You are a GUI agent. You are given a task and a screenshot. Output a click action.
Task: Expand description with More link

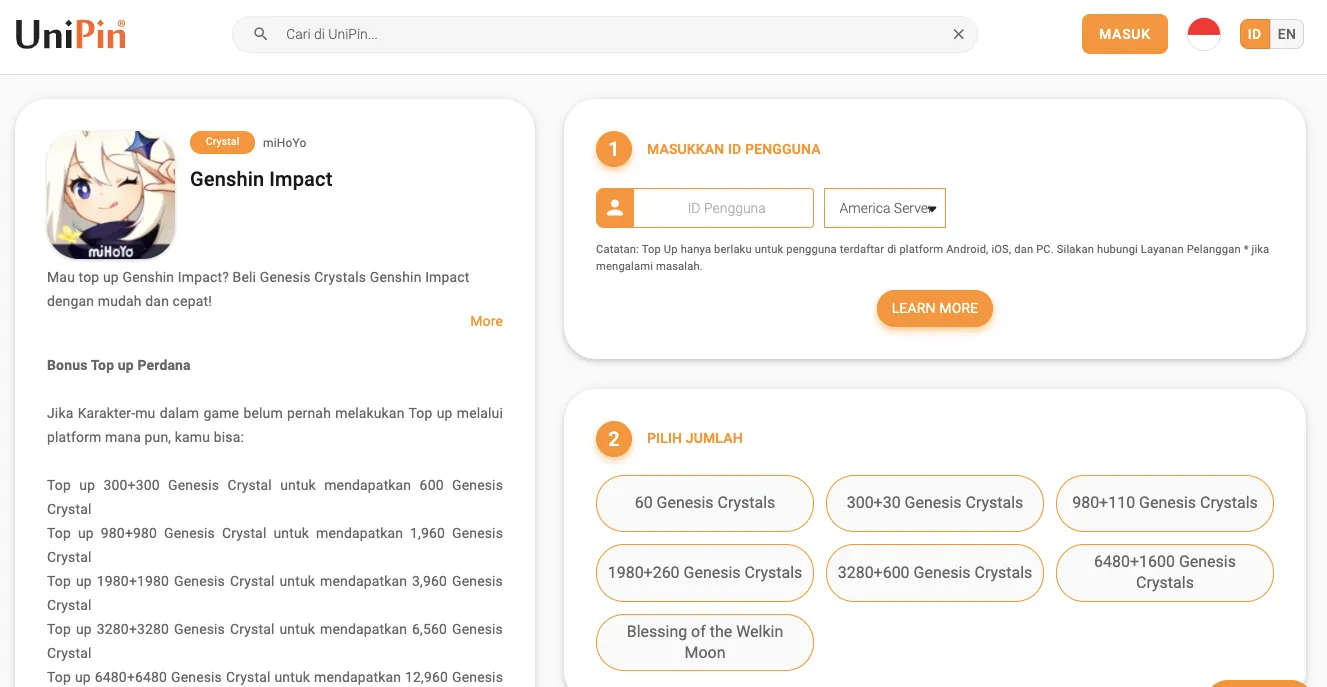[x=486, y=321]
